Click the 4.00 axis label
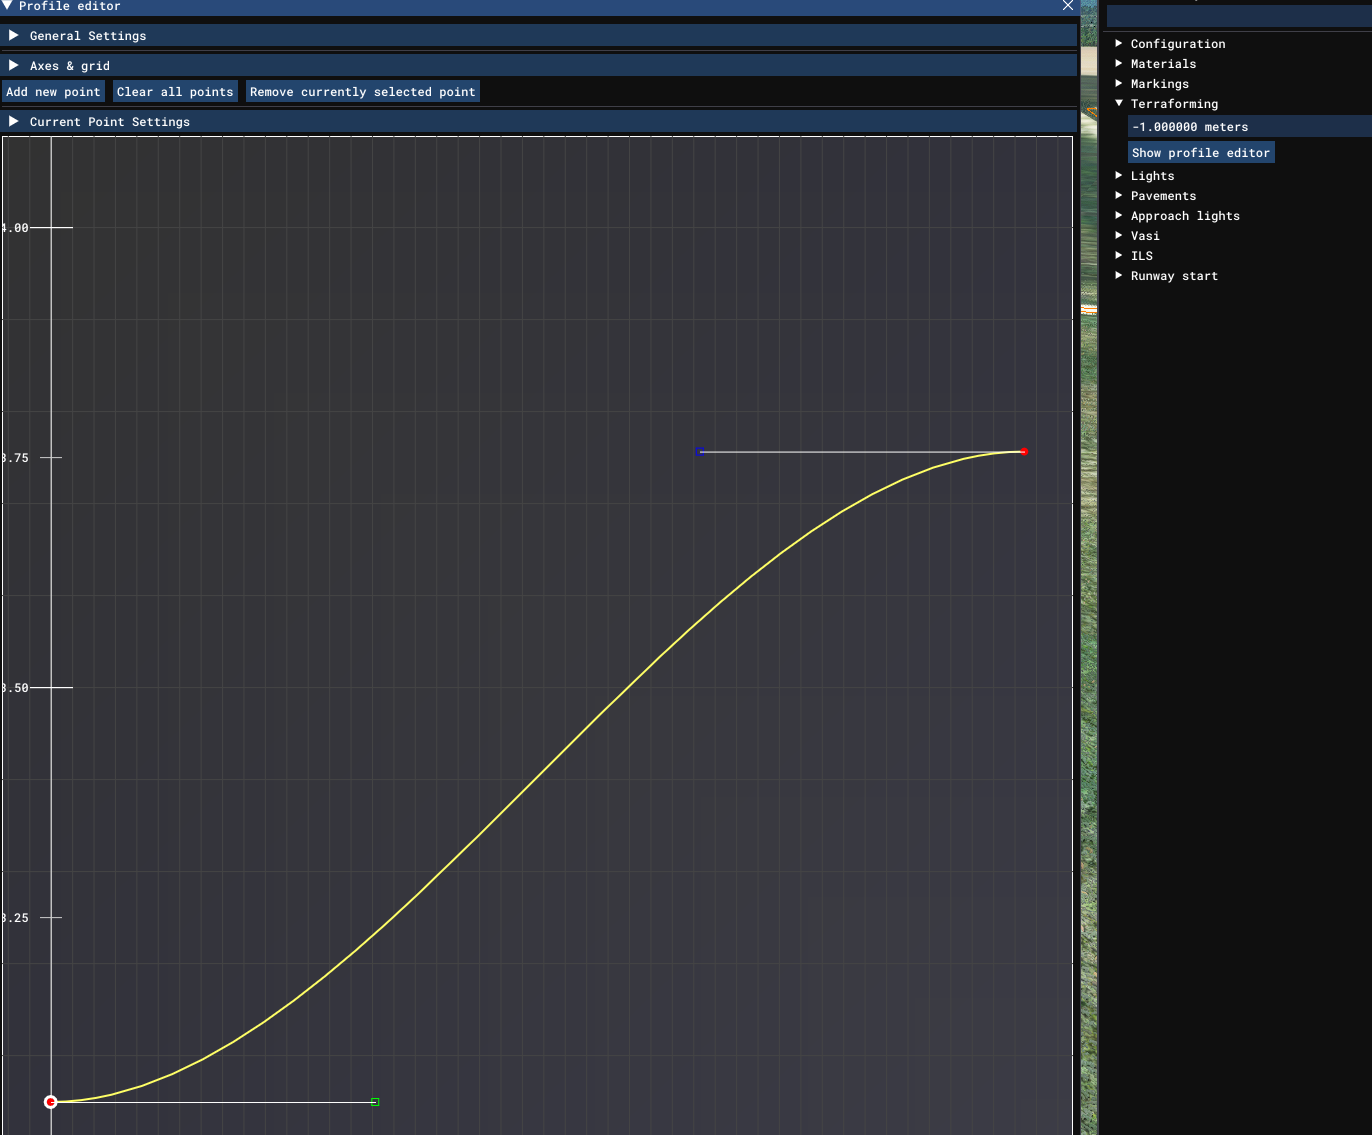The image size is (1372, 1135). tap(15, 228)
